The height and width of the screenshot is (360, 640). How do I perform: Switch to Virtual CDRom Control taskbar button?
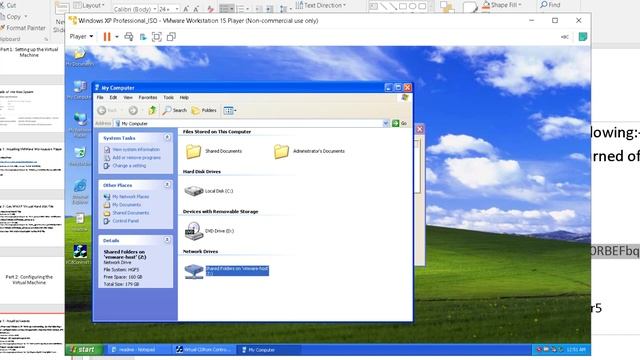(204, 350)
